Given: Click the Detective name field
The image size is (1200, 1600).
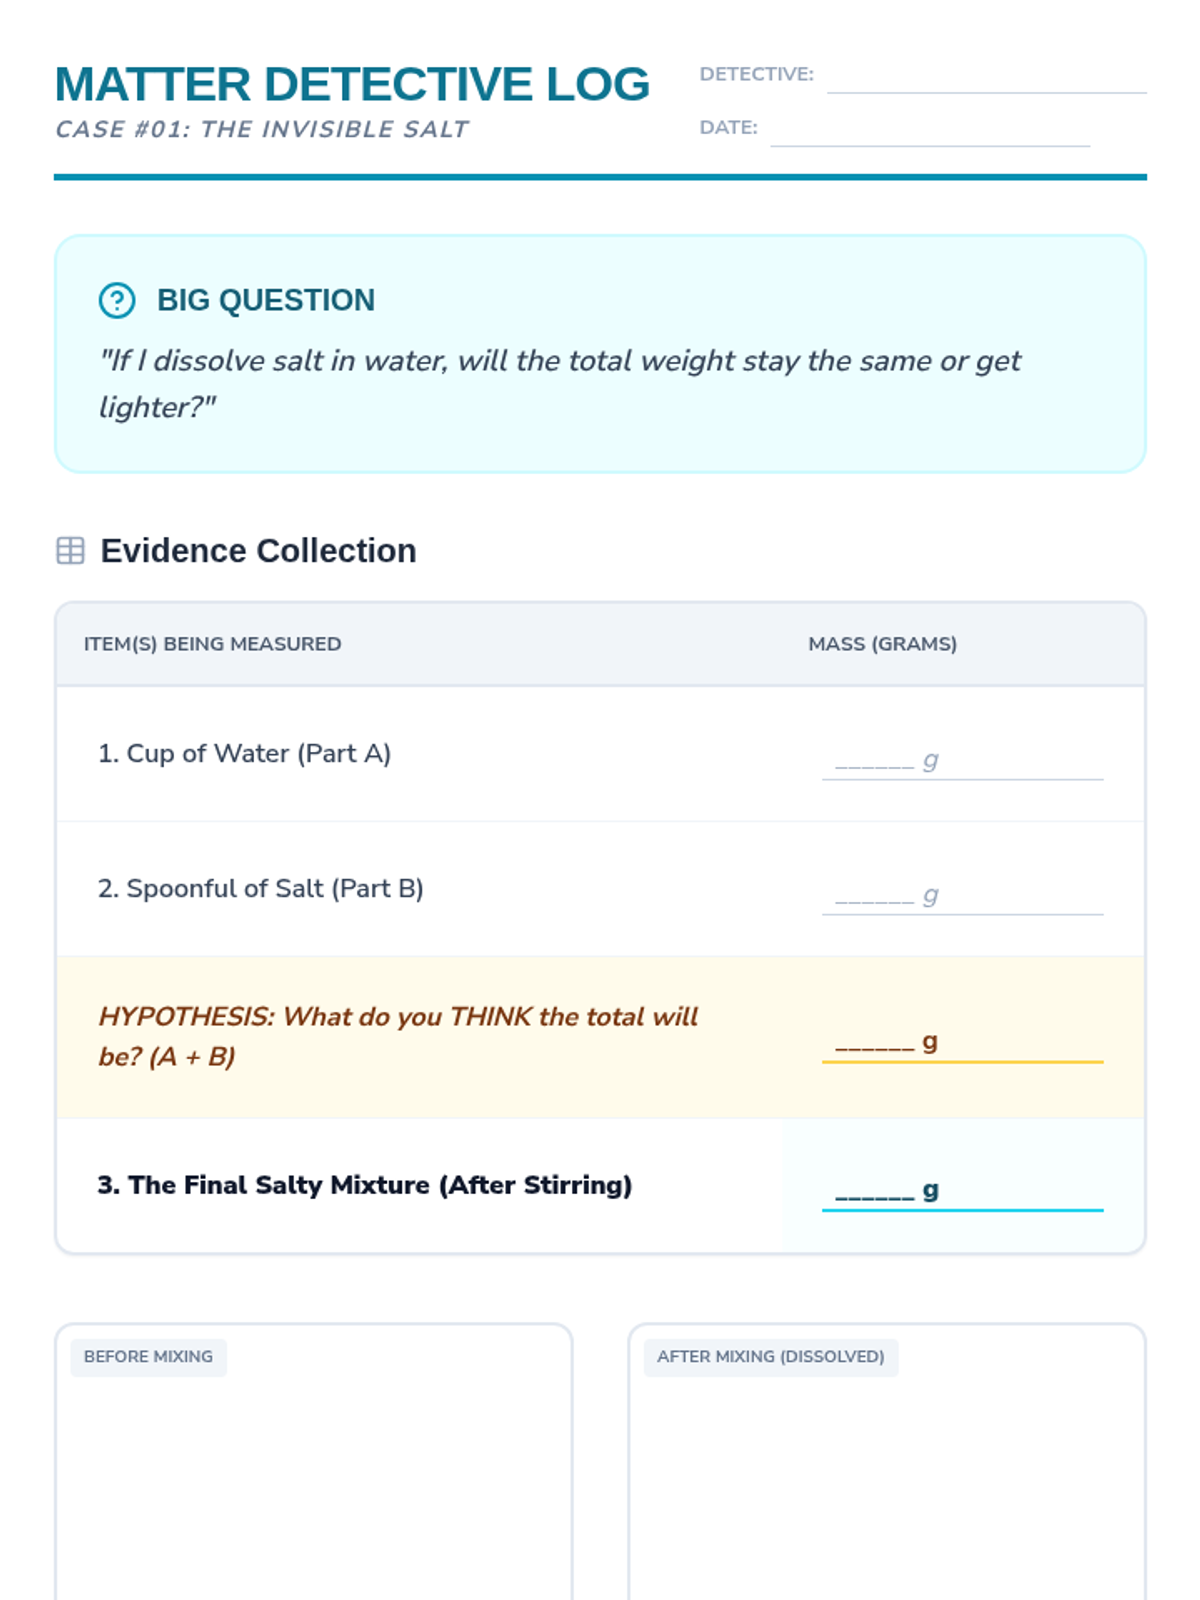Looking at the screenshot, I should (986, 76).
